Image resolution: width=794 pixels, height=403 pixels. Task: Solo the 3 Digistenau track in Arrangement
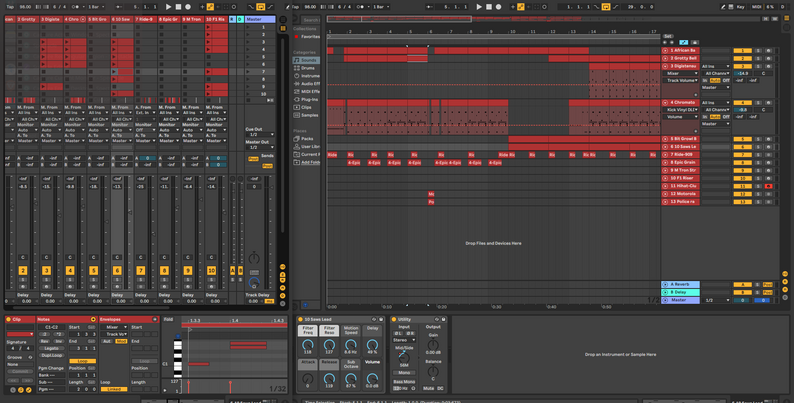click(758, 66)
